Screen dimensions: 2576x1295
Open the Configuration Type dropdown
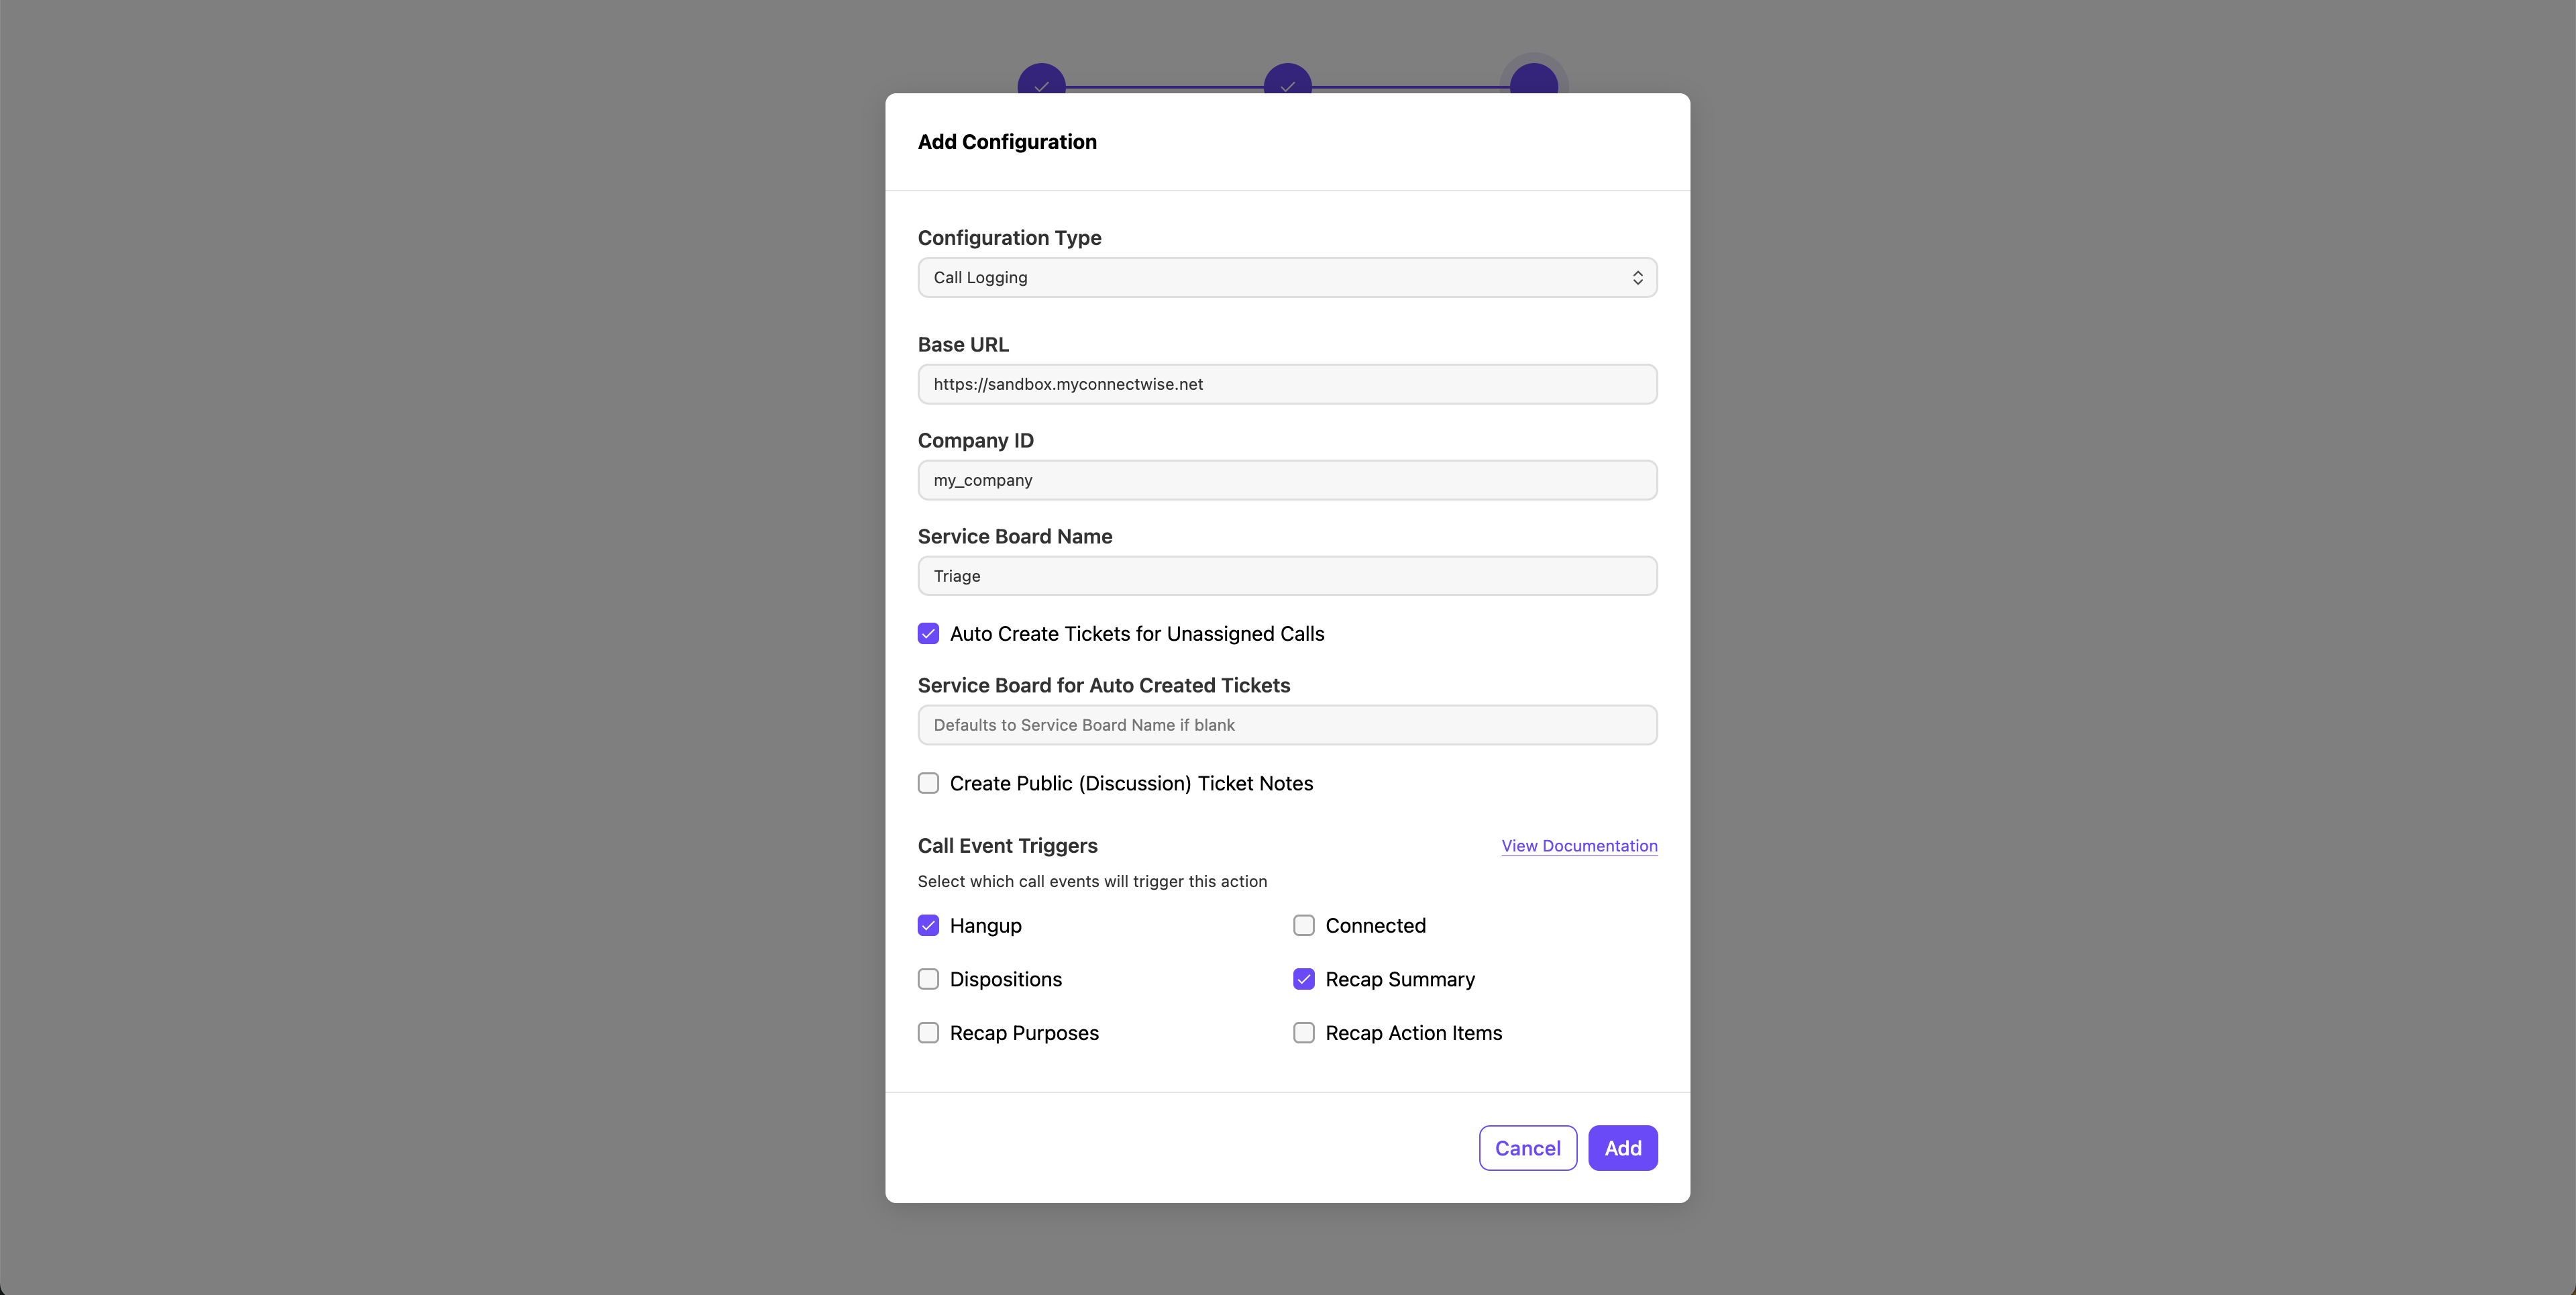point(1287,277)
